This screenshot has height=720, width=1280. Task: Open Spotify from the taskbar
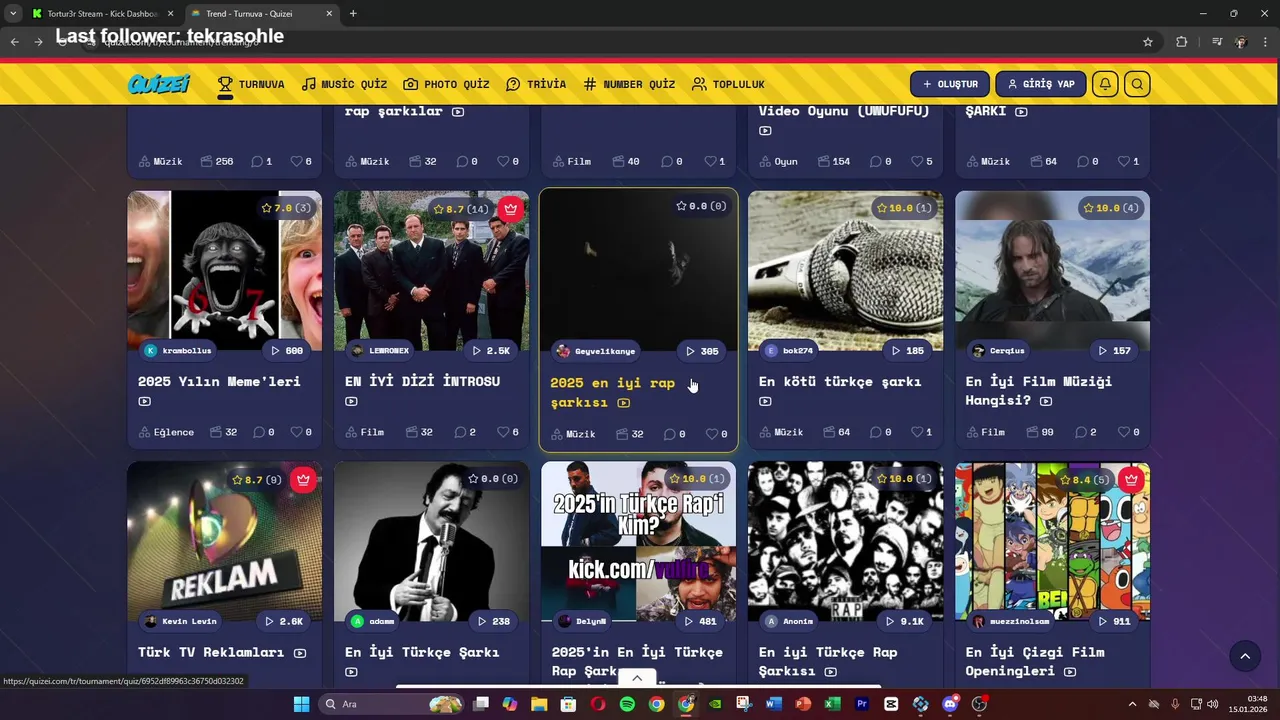coord(627,704)
